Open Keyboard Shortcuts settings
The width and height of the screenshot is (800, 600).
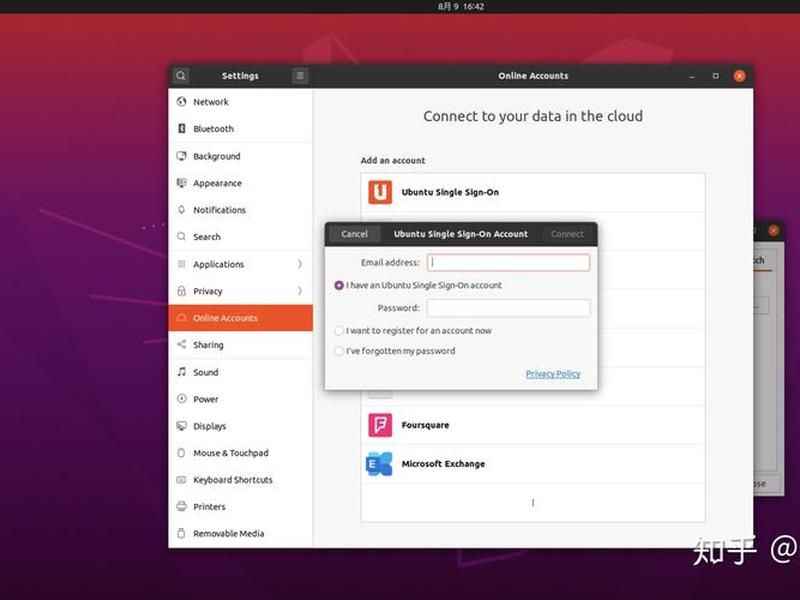(240, 480)
